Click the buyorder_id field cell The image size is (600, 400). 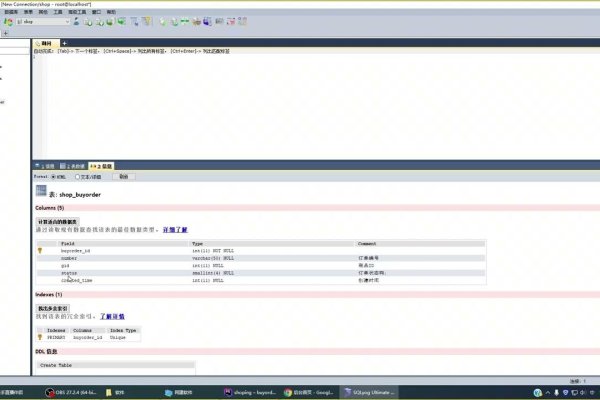tap(76, 251)
